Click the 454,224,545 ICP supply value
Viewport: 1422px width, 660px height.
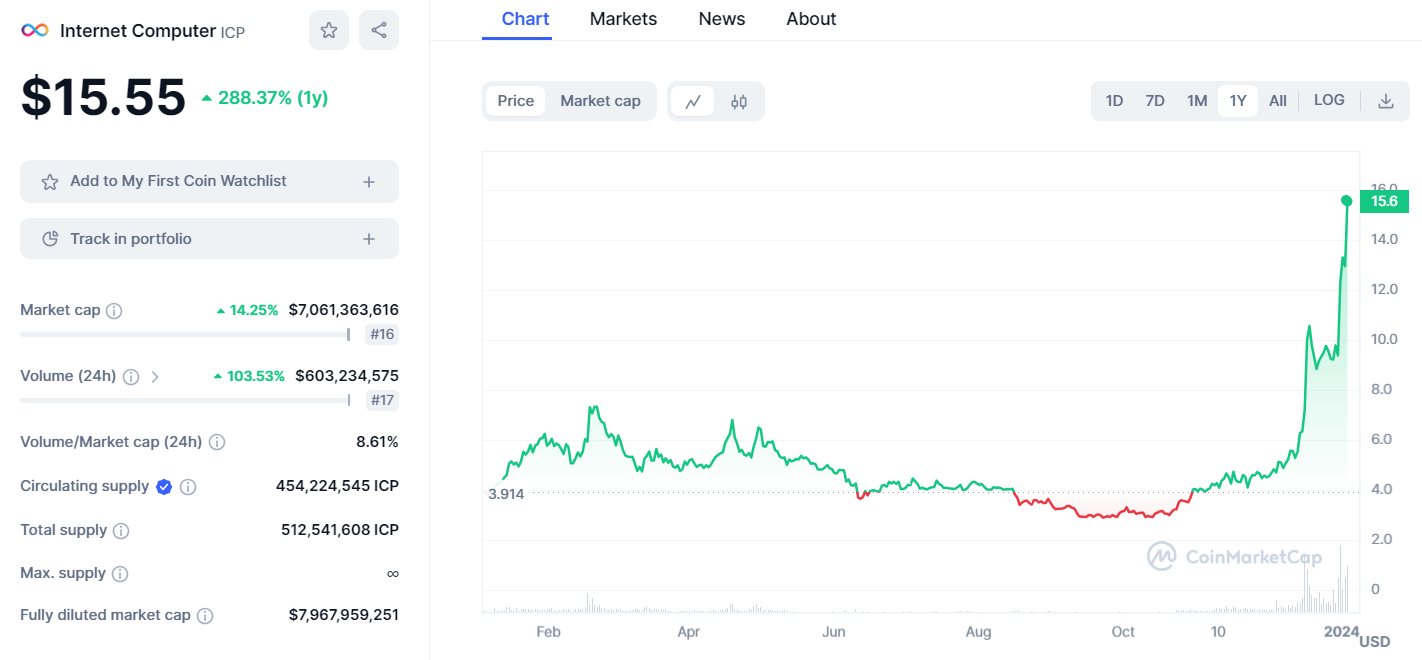tap(337, 486)
